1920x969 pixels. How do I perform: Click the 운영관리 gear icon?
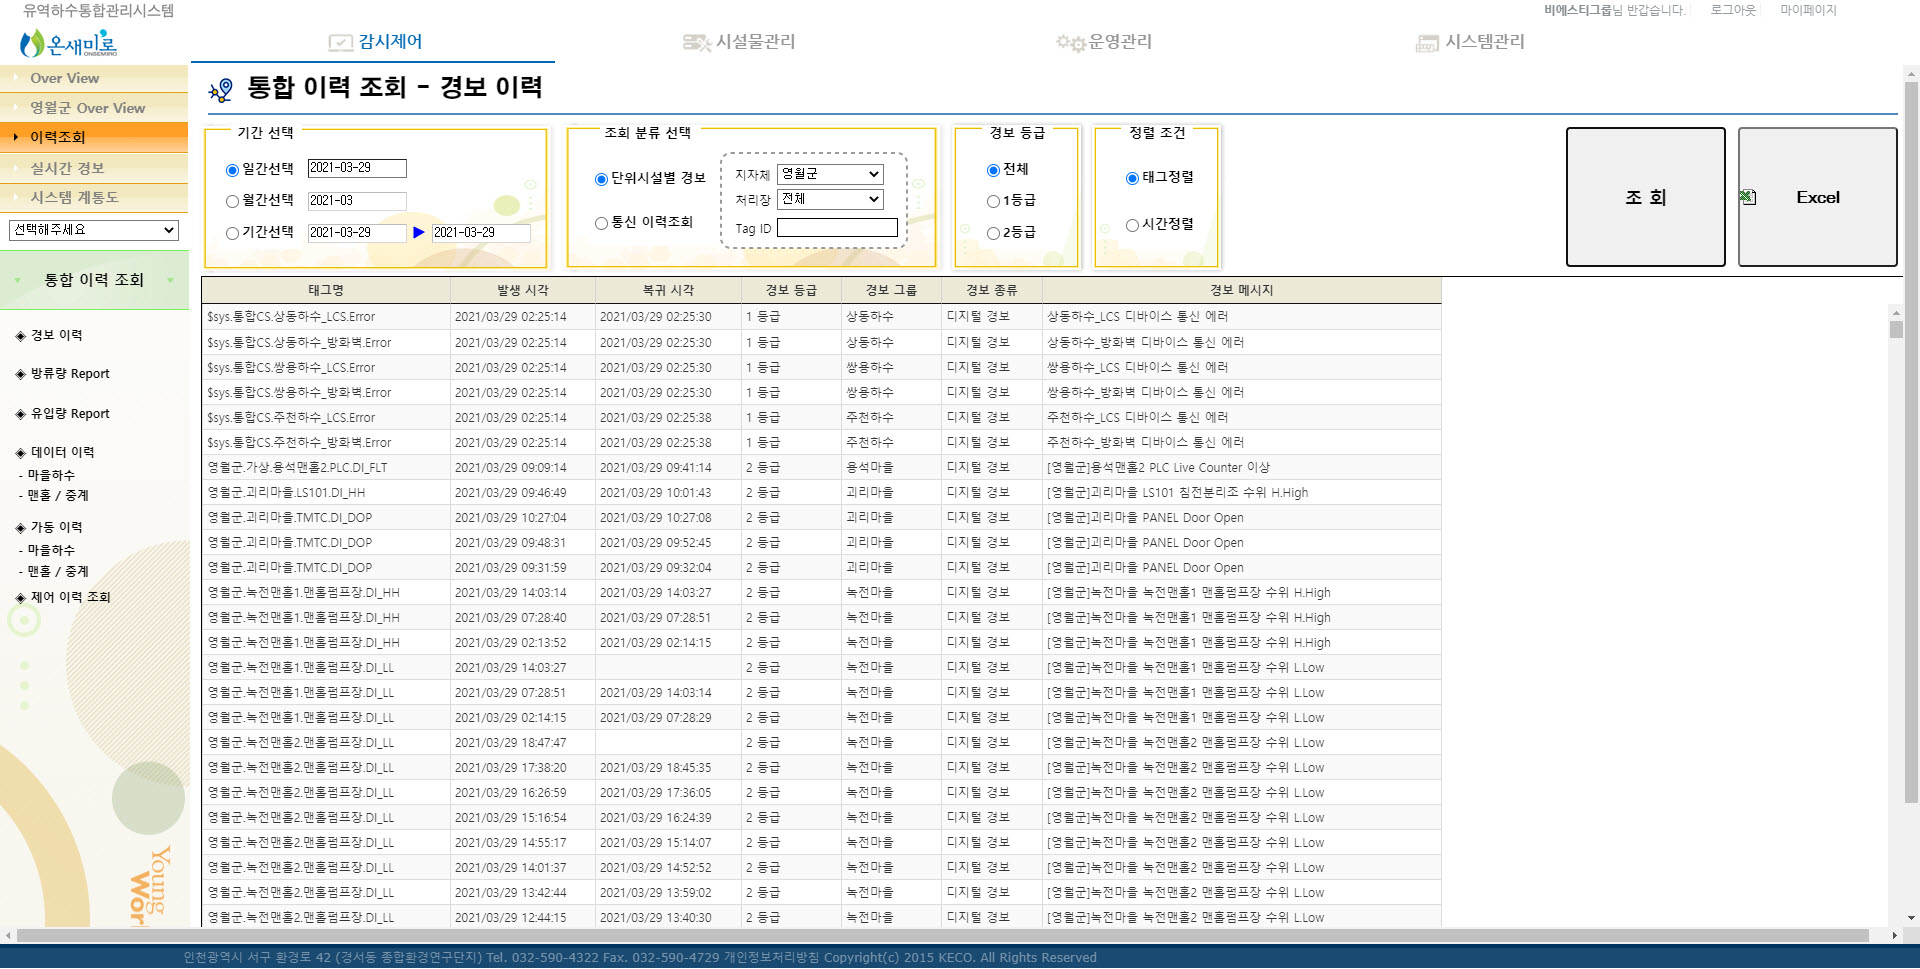click(x=1070, y=42)
